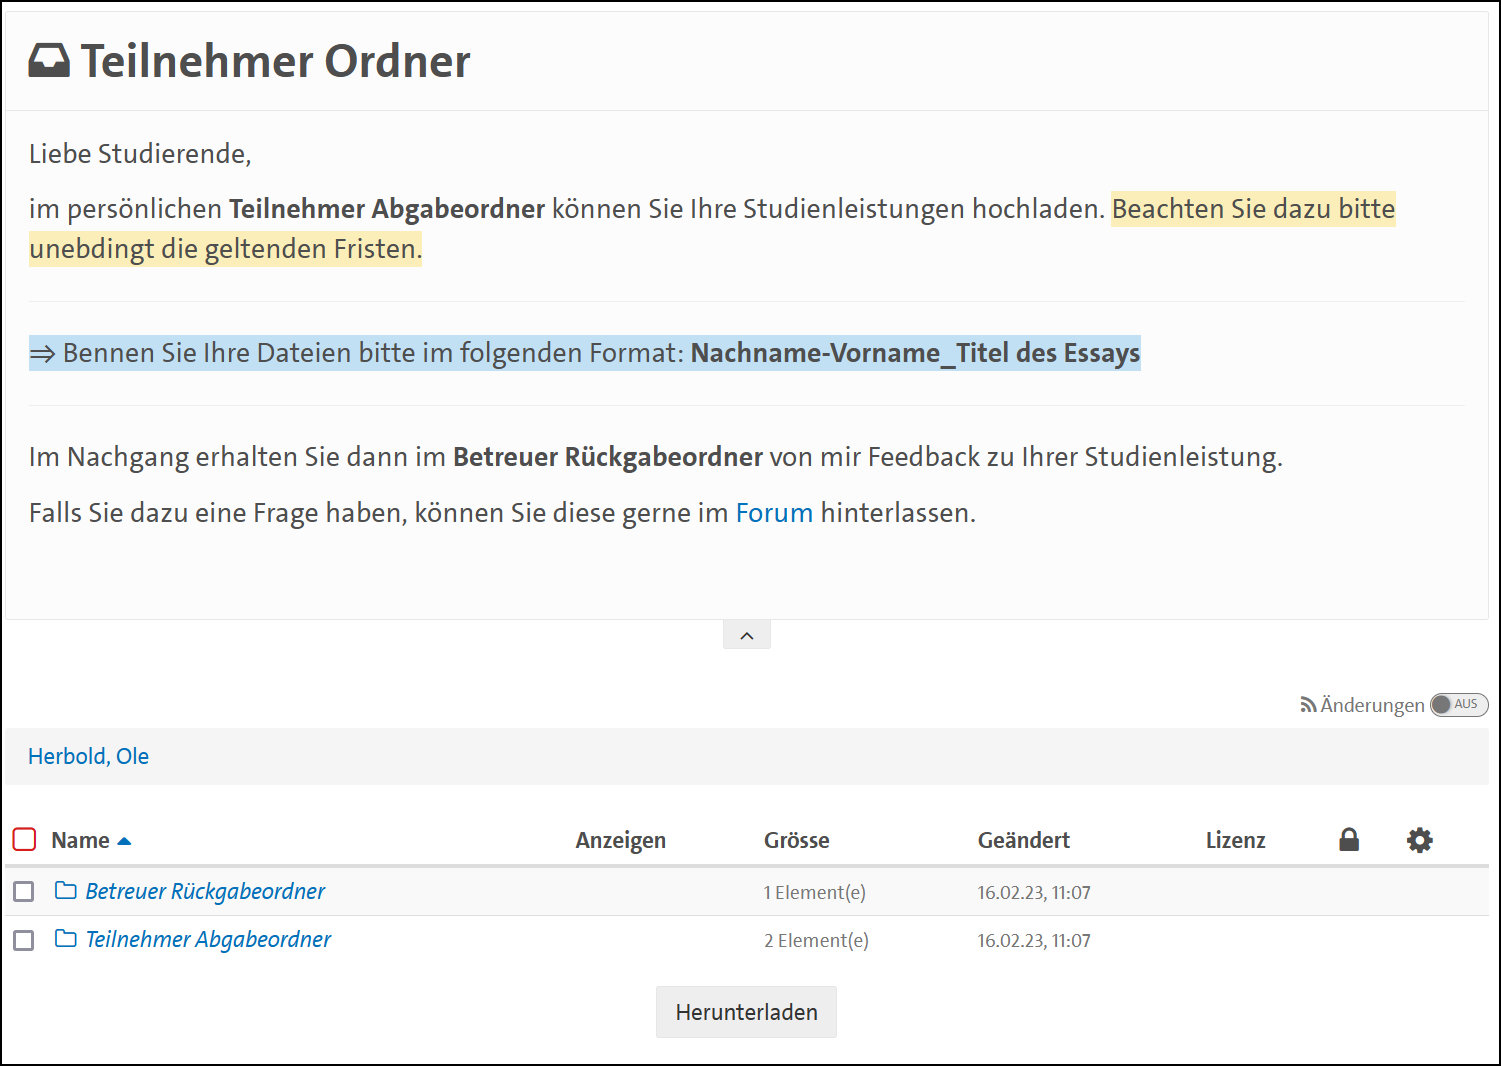Click folder icon of Teilnehmer Abgabeordner
Screen dimensions: 1501x1066
66,939
